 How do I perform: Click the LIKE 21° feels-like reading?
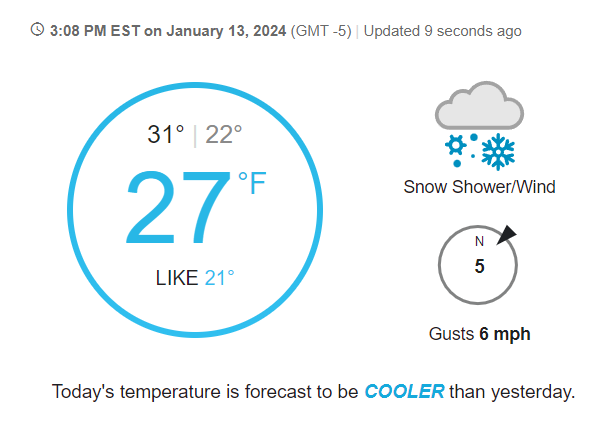(x=195, y=277)
